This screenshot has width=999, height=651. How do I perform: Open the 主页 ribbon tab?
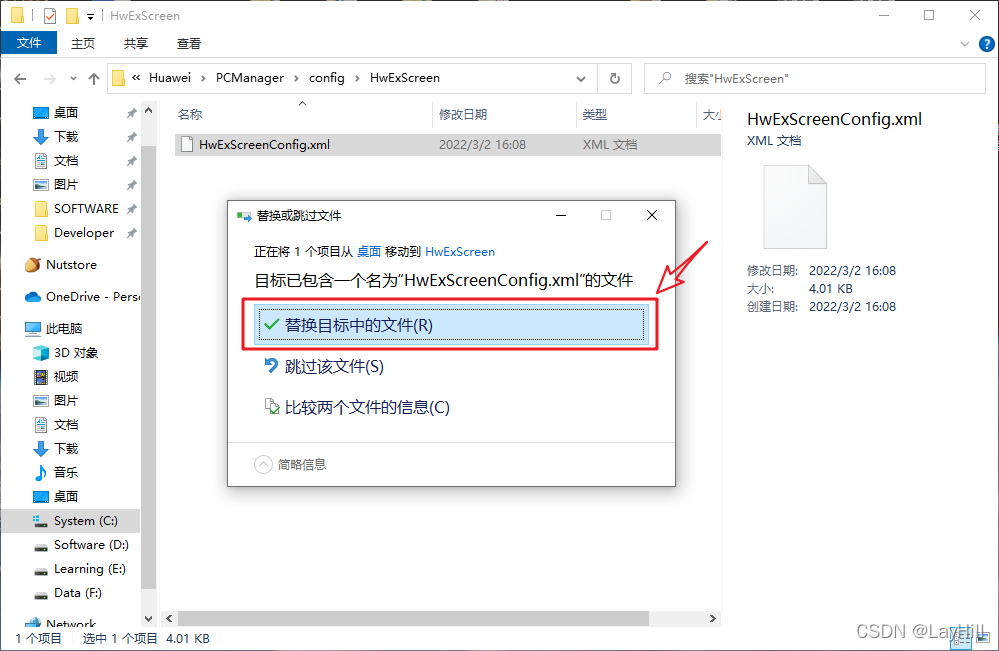83,43
